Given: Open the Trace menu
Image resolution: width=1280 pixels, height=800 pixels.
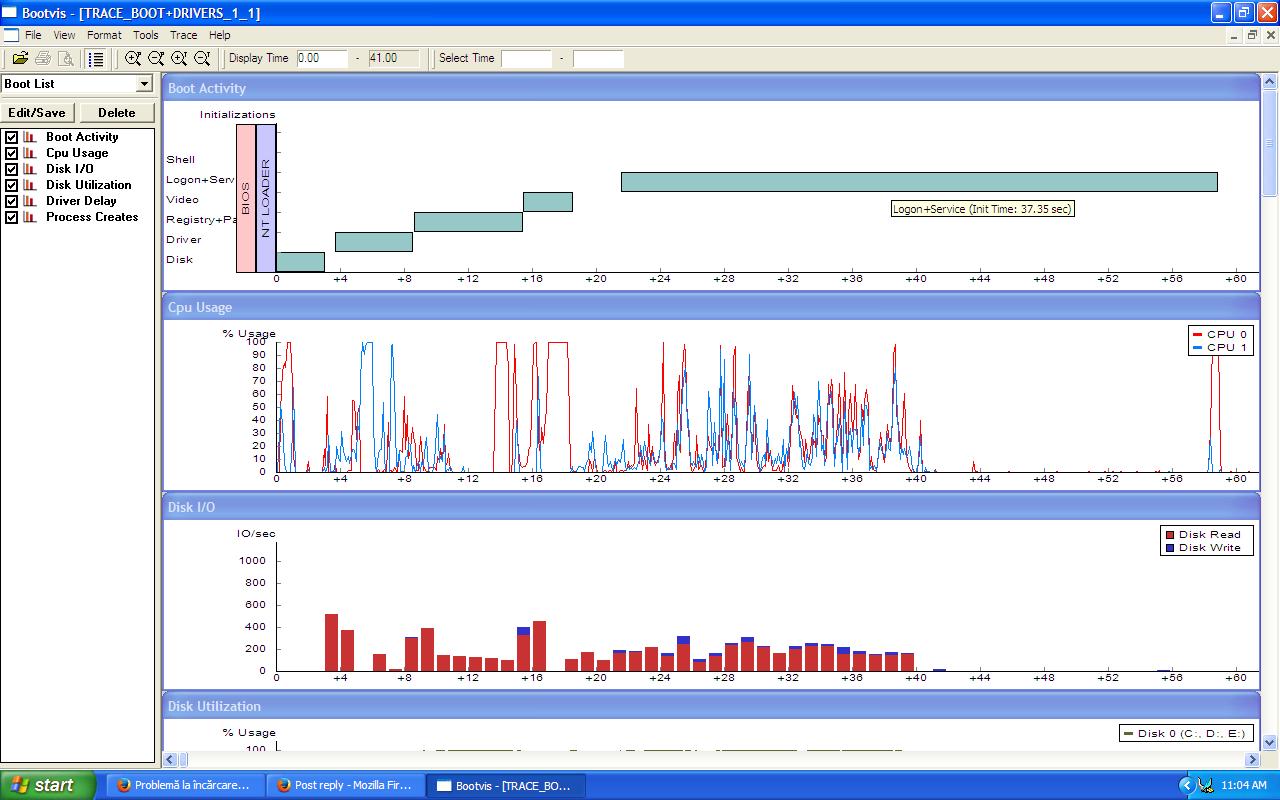Looking at the screenshot, I should point(183,35).
